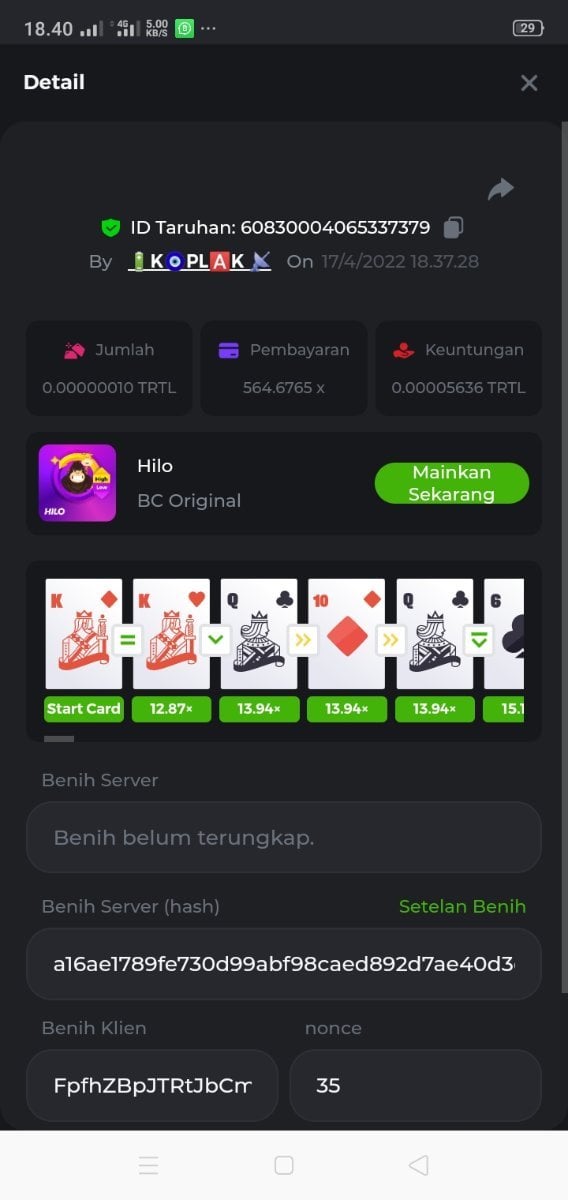Viewport: 568px width, 1200px height.
Task: Open Setelan Benih seed settings
Action: [462, 906]
